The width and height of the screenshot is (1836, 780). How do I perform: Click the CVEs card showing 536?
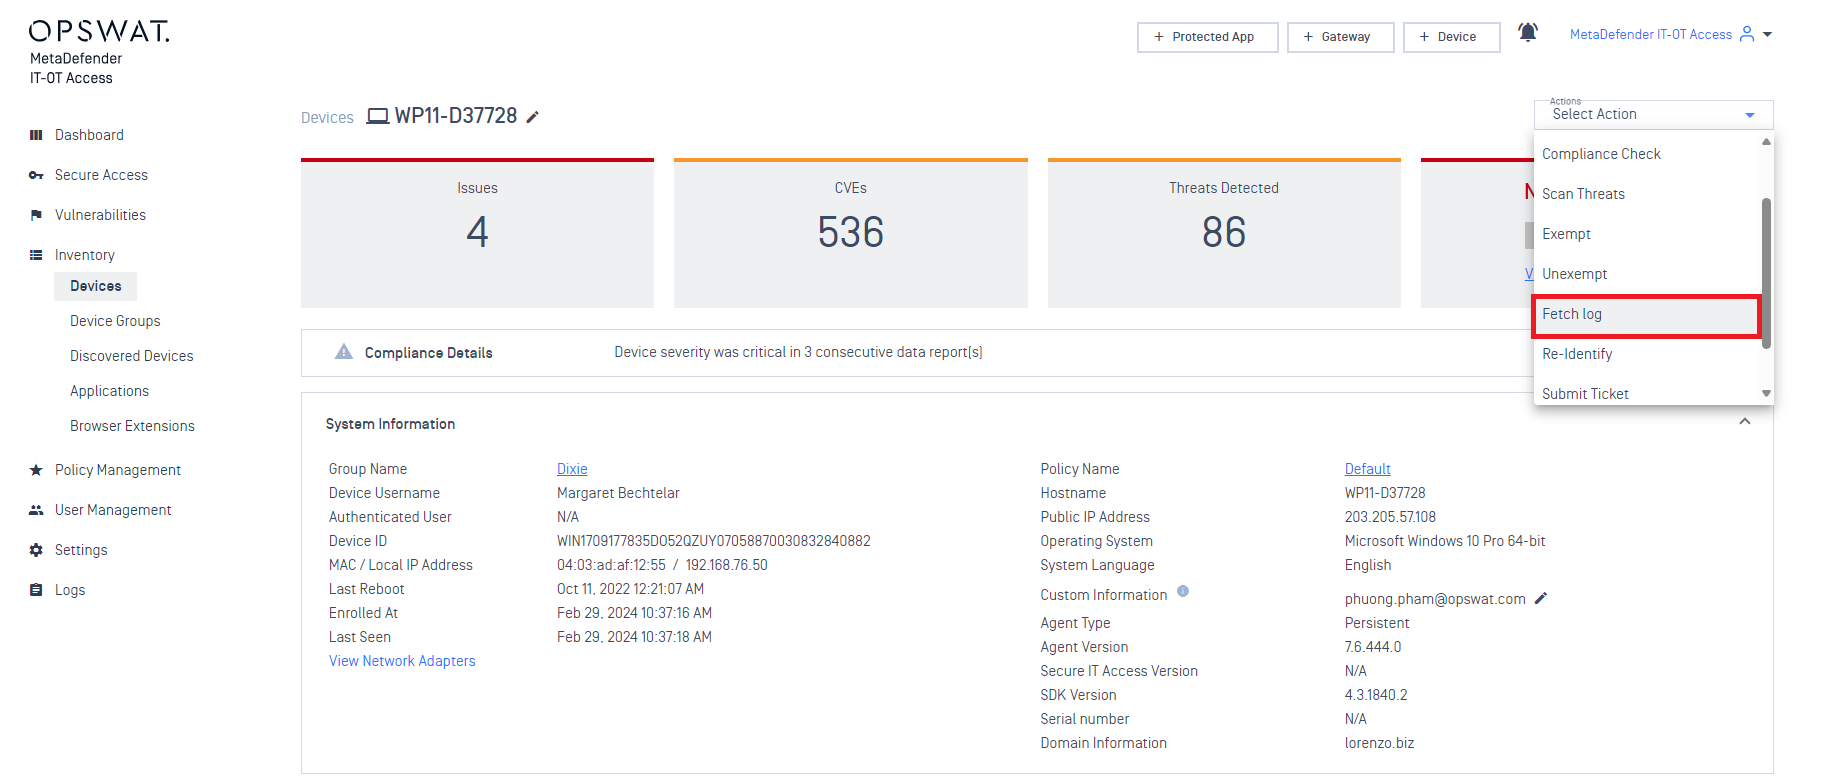(x=851, y=233)
